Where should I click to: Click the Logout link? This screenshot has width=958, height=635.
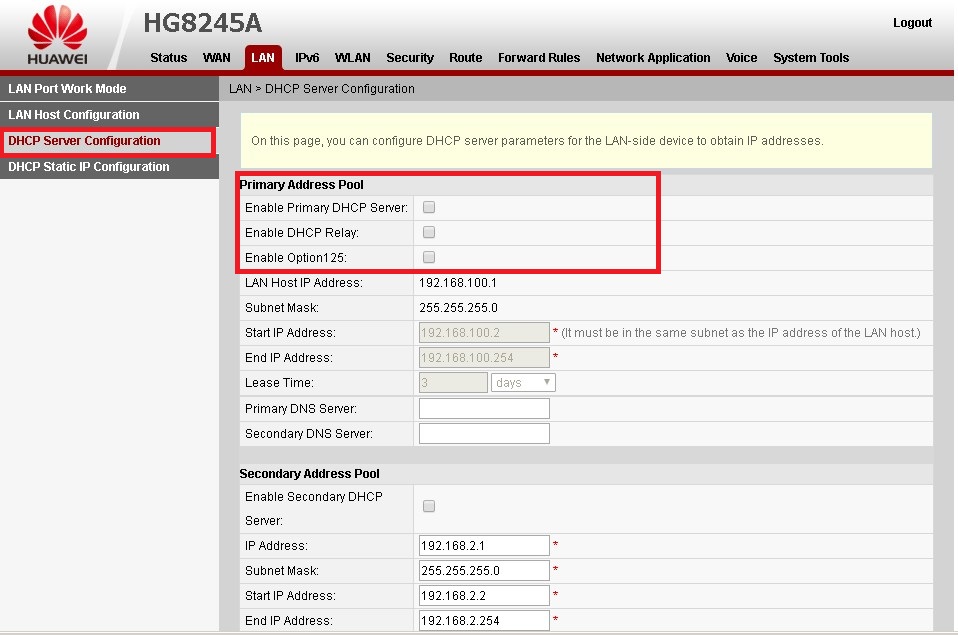[912, 23]
